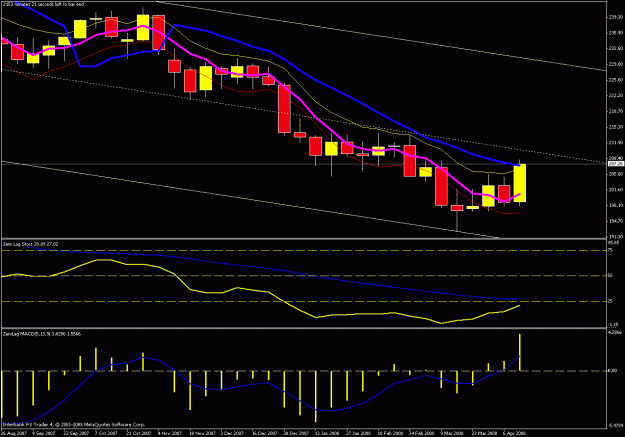Click the 9 Sep 2007 date label
Viewport: 625px width, 437px height.
click(44, 433)
